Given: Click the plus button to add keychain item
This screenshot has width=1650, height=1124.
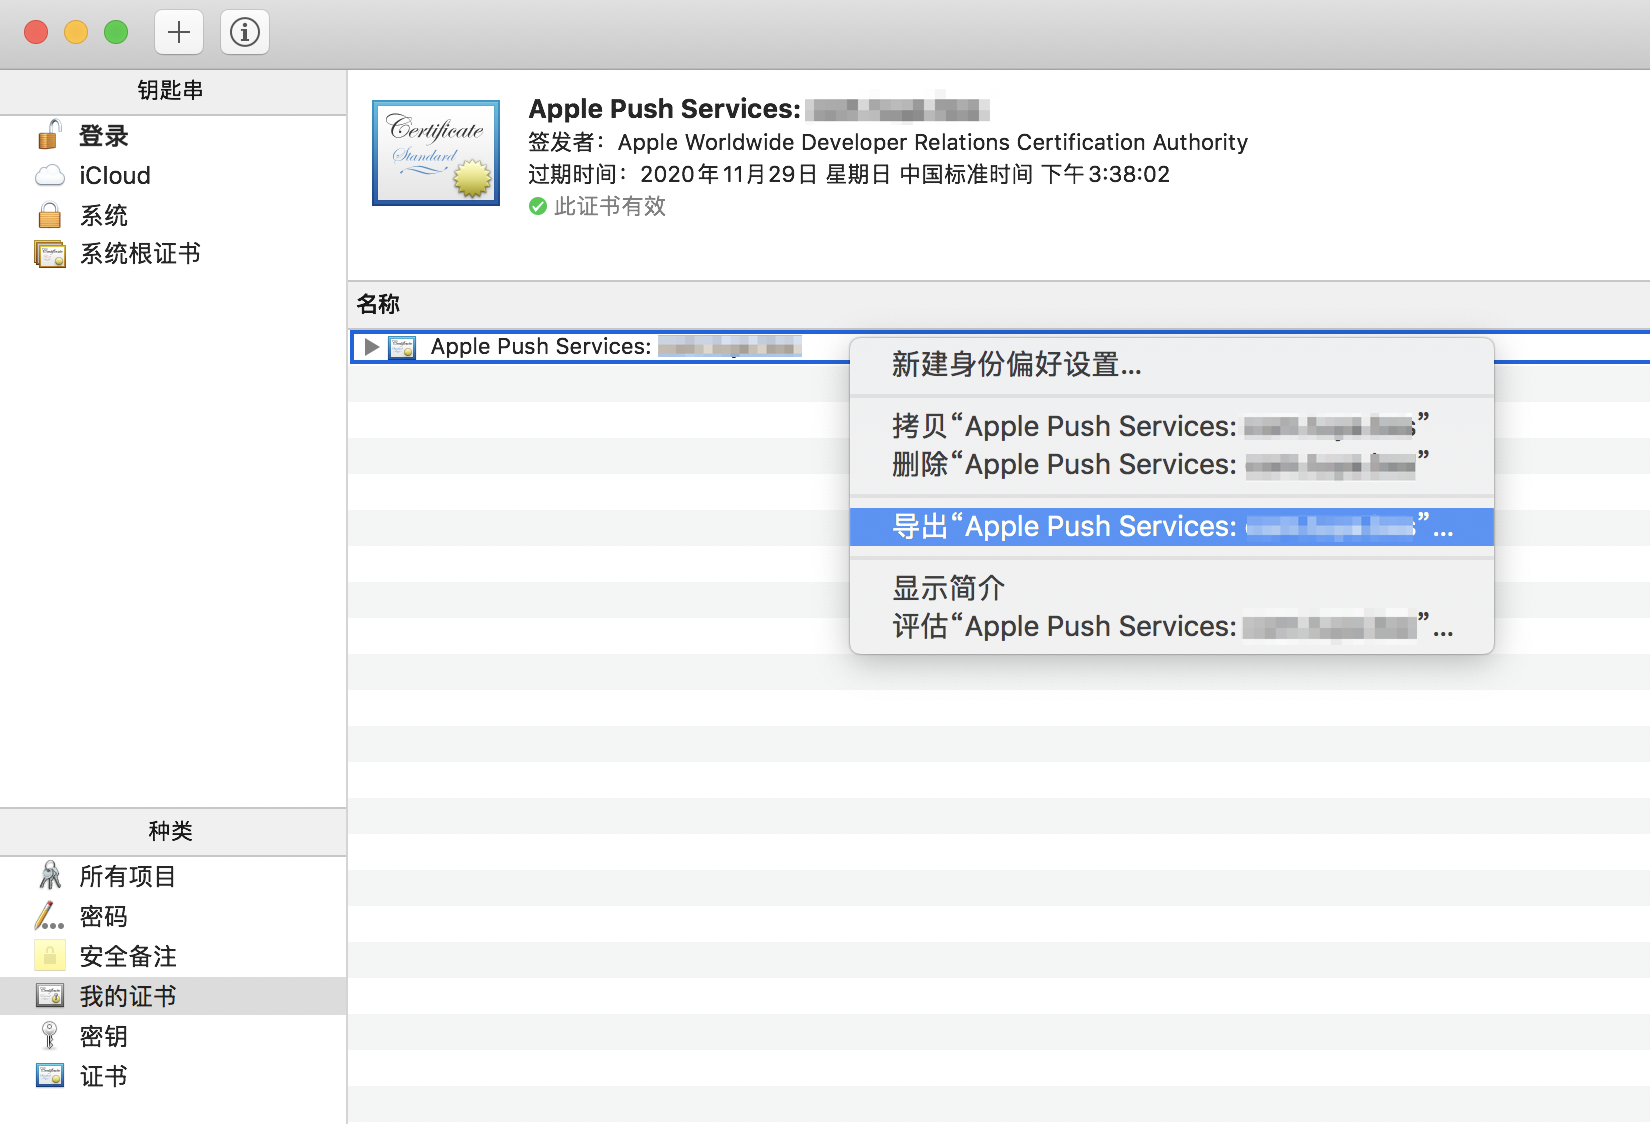Looking at the screenshot, I should 179,32.
